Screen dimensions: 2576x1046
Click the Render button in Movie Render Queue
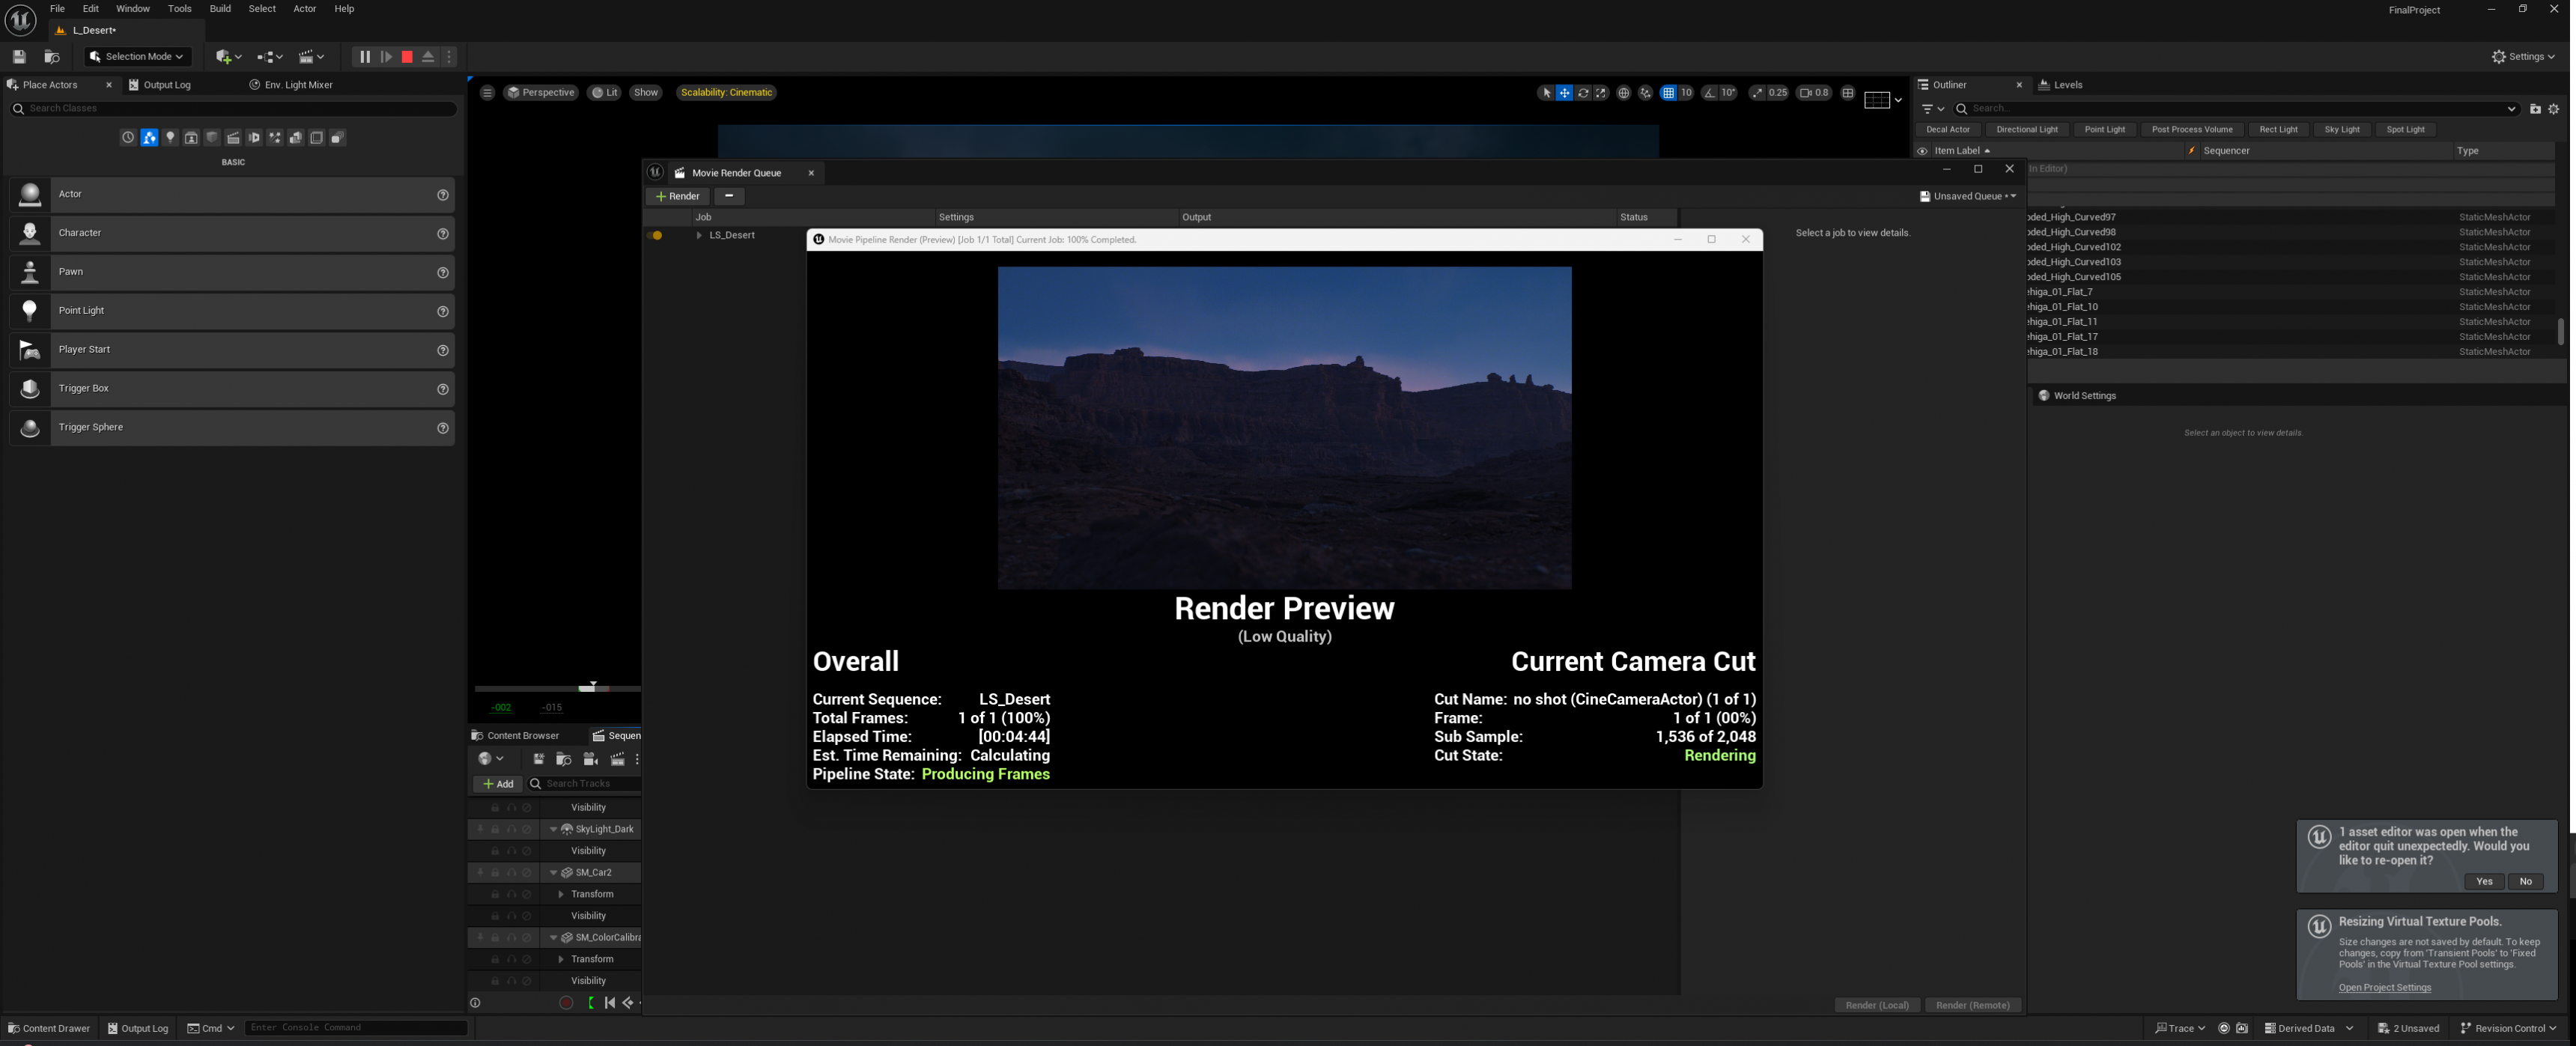pos(678,197)
